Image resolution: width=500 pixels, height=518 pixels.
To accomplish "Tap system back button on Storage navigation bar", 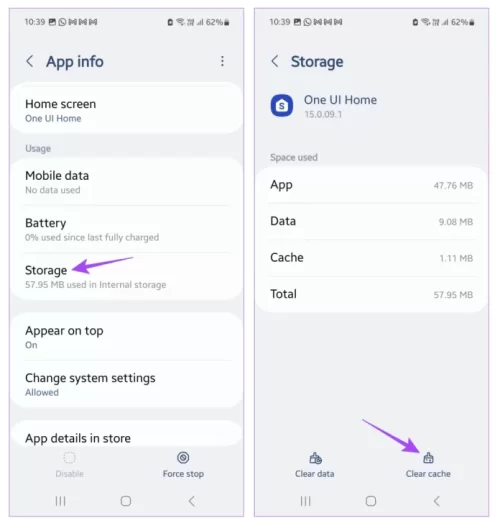I will click(x=437, y=501).
